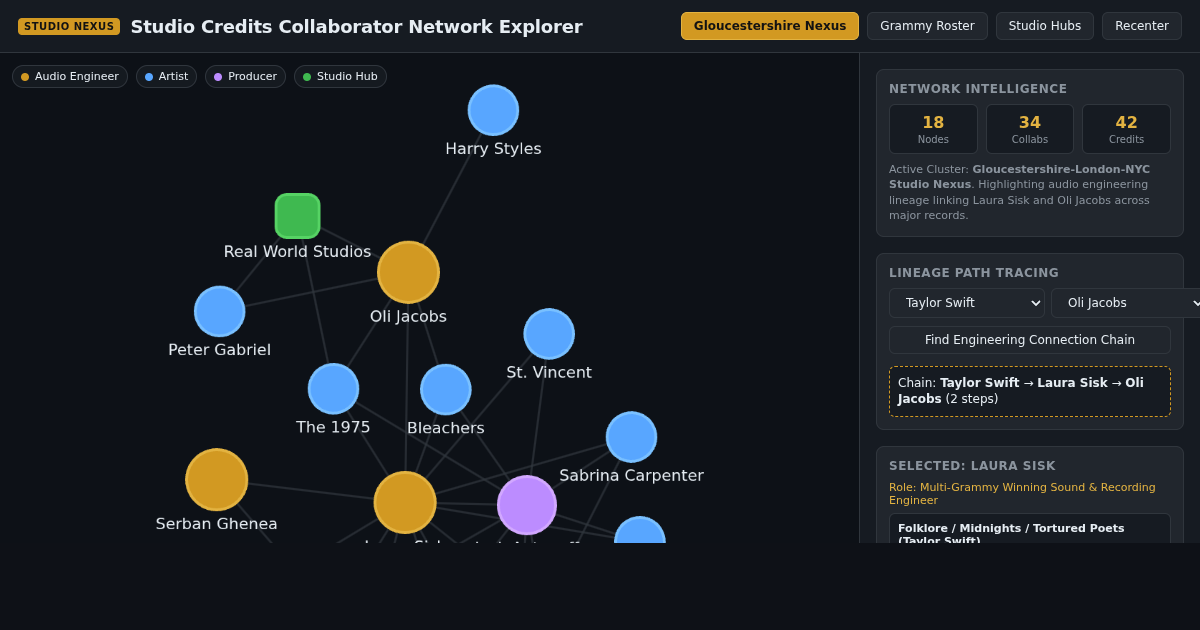Toggle the Audio Engineer legend filter
This screenshot has width=1200, height=630.
click(70, 77)
